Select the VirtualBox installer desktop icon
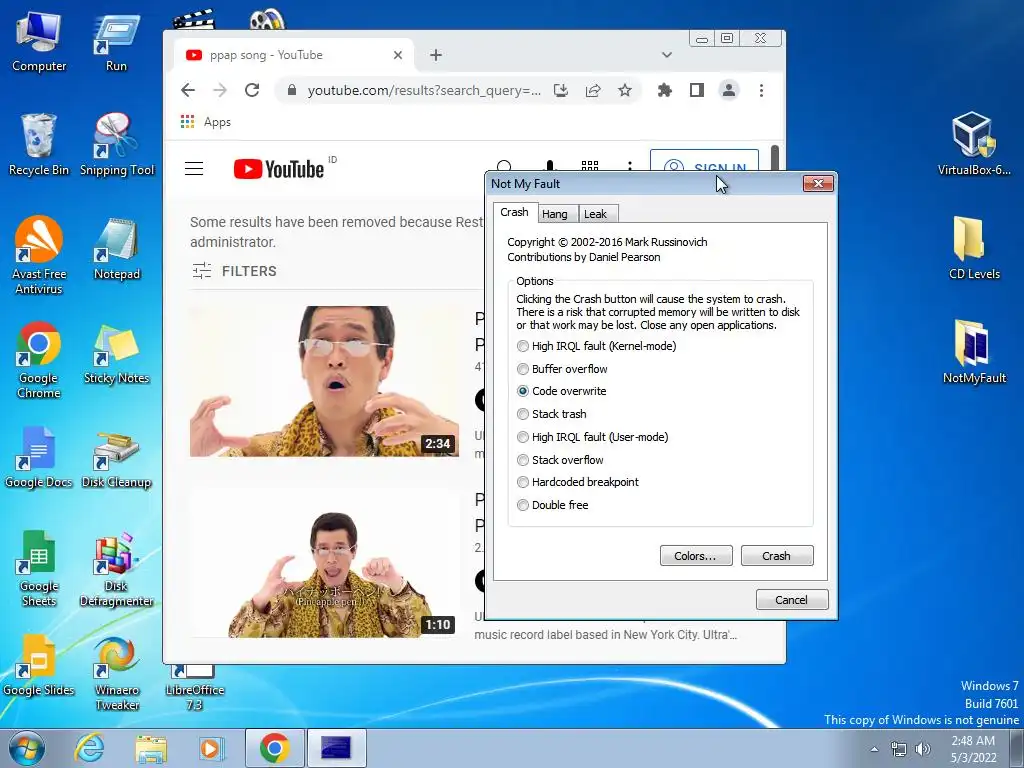The width and height of the screenshot is (1024, 768). pos(974,144)
